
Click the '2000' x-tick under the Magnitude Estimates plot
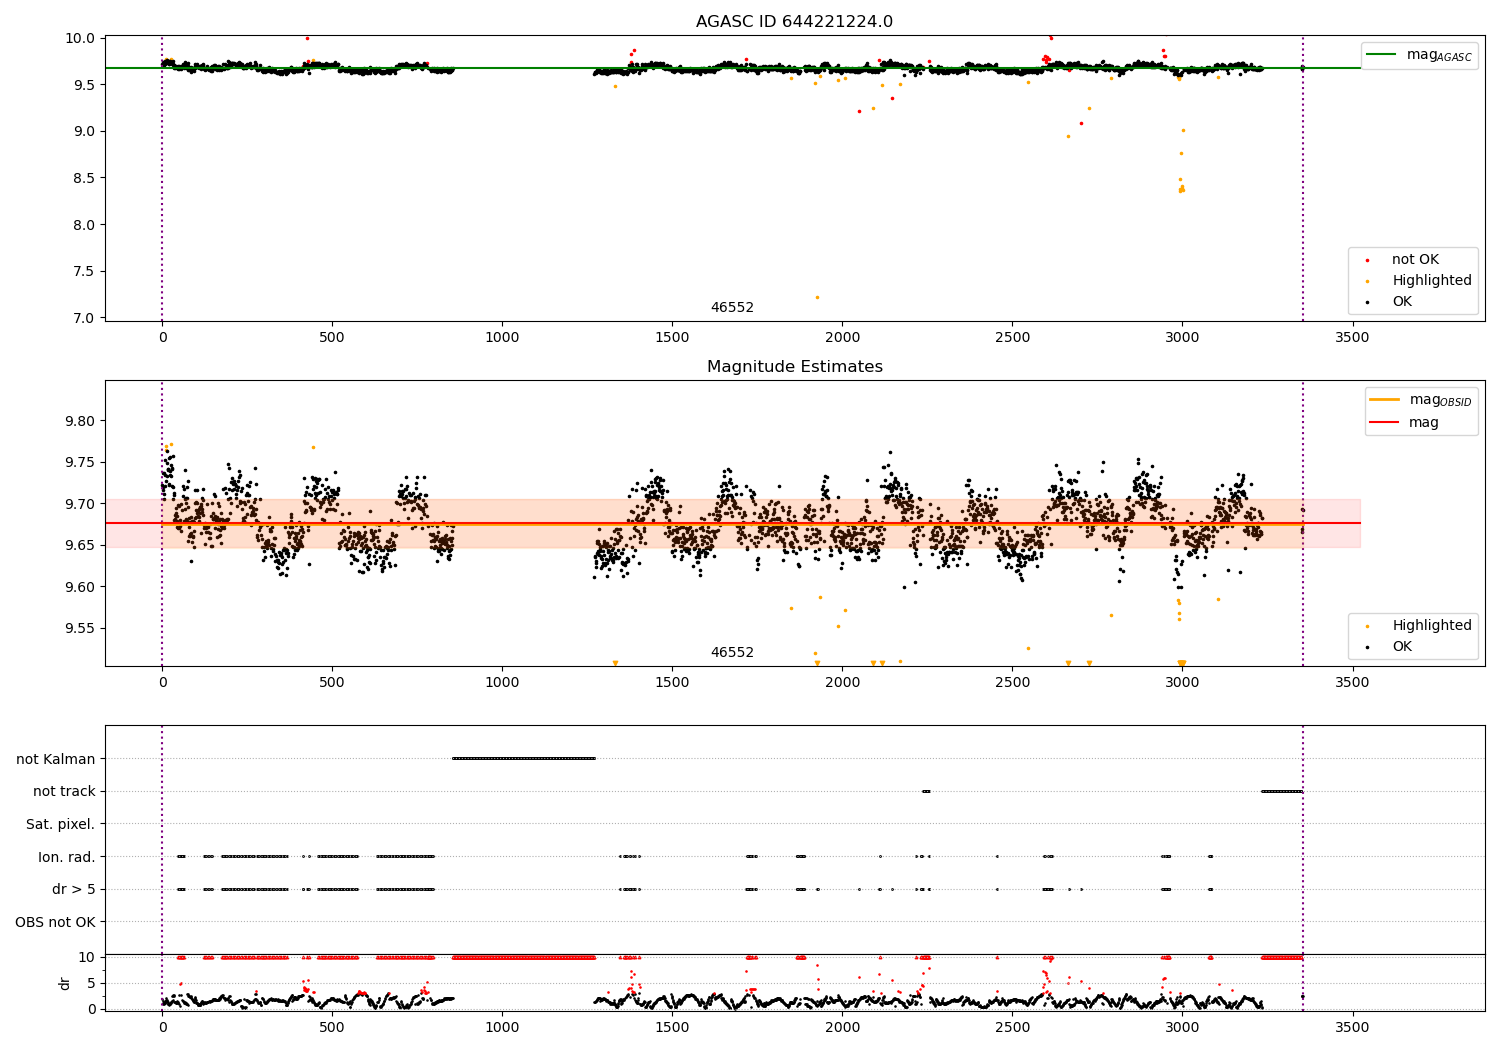pyautogui.click(x=842, y=683)
